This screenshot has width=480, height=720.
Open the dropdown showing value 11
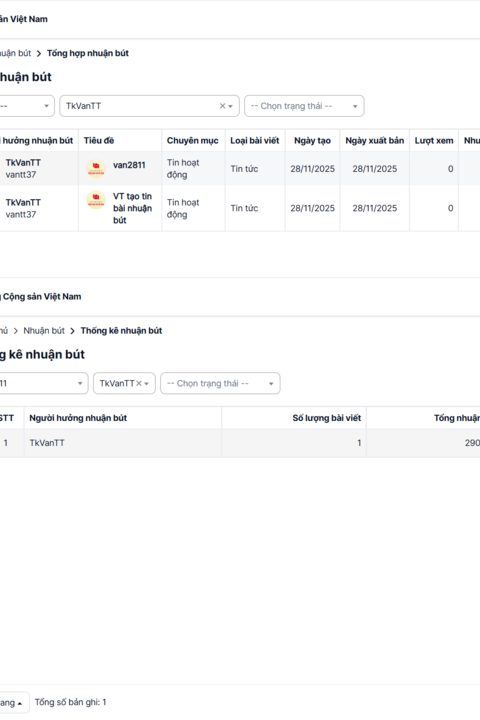pyautogui.click(x=42, y=383)
